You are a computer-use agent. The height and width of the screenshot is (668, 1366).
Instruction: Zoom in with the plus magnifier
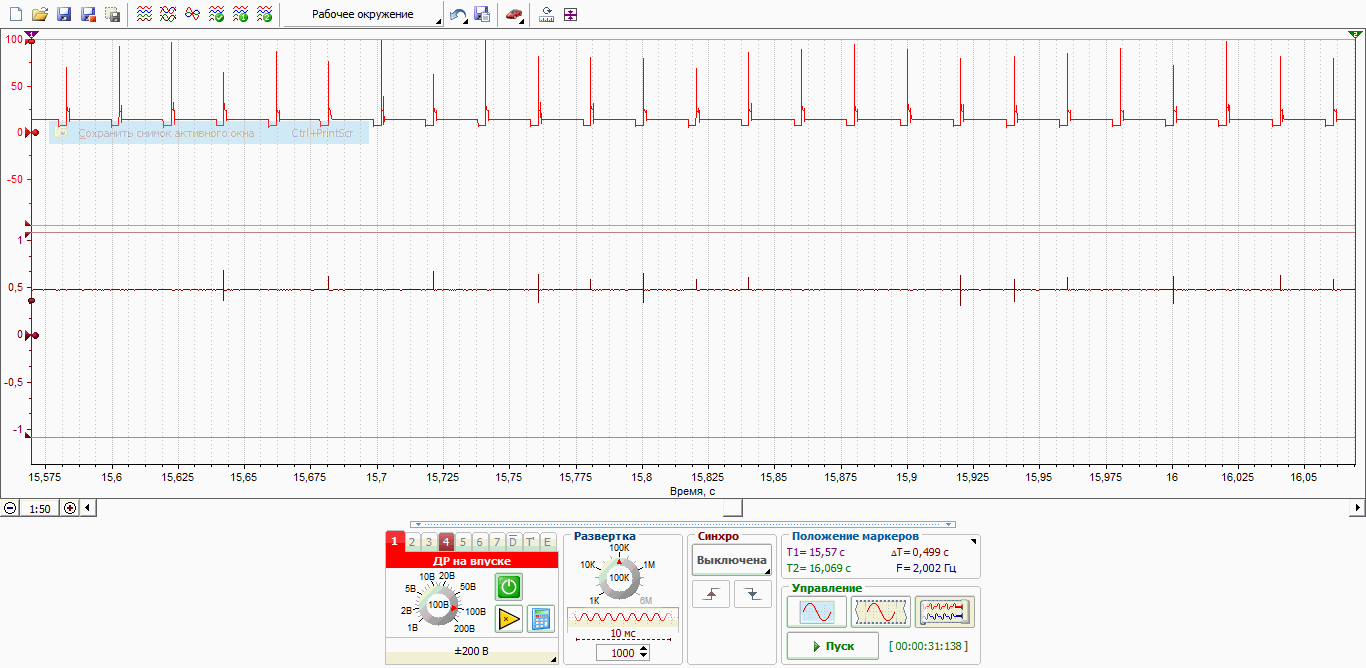click(70, 508)
